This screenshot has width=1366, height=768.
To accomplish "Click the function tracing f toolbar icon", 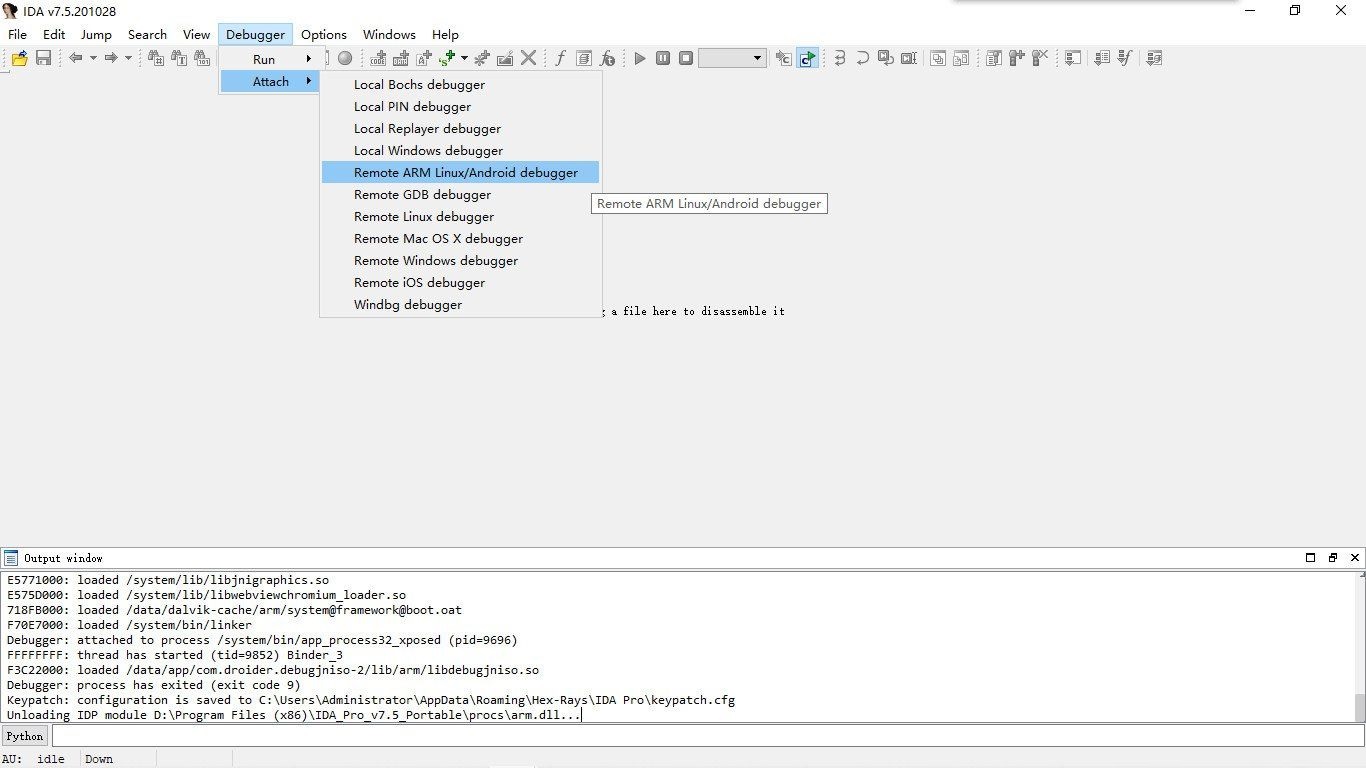I will pyautogui.click(x=1125, y=58).
